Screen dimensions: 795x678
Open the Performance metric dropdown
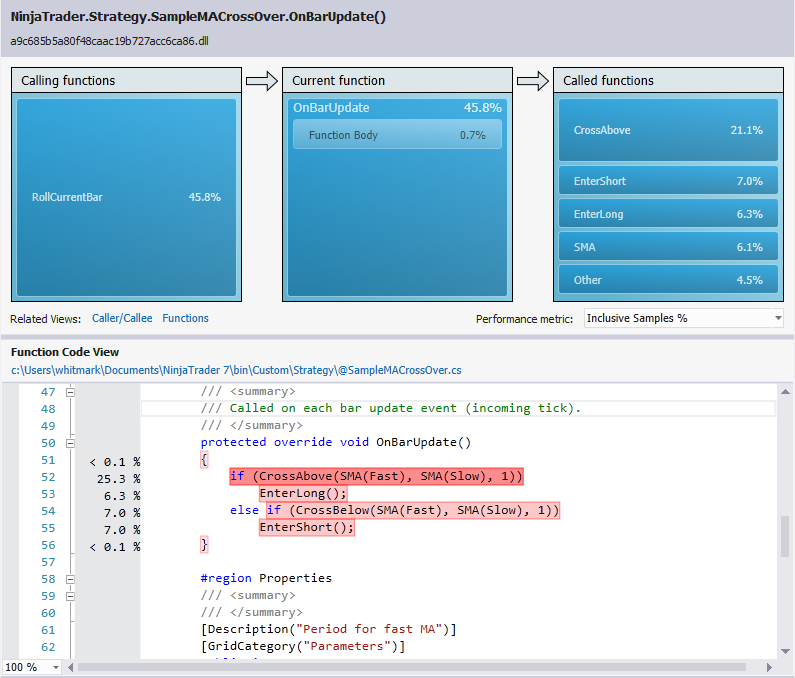pyautogui.click(x=683, y=318)
